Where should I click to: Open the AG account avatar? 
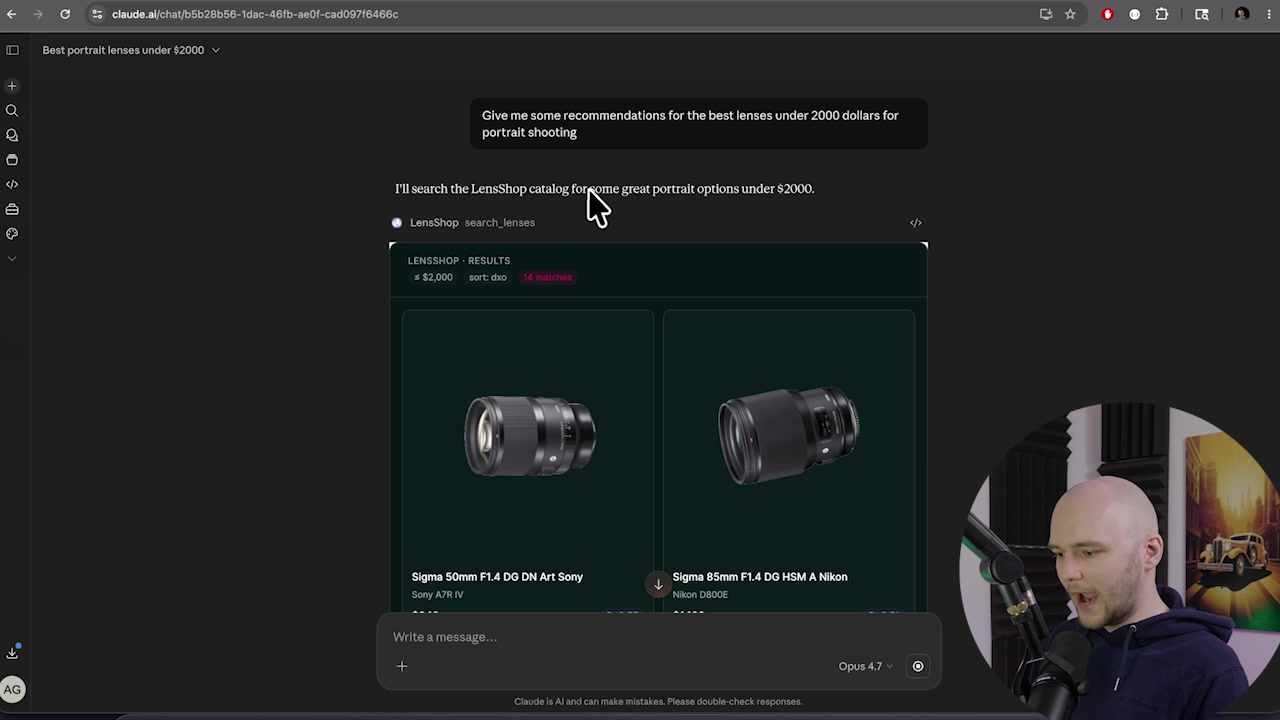(12, 689)
